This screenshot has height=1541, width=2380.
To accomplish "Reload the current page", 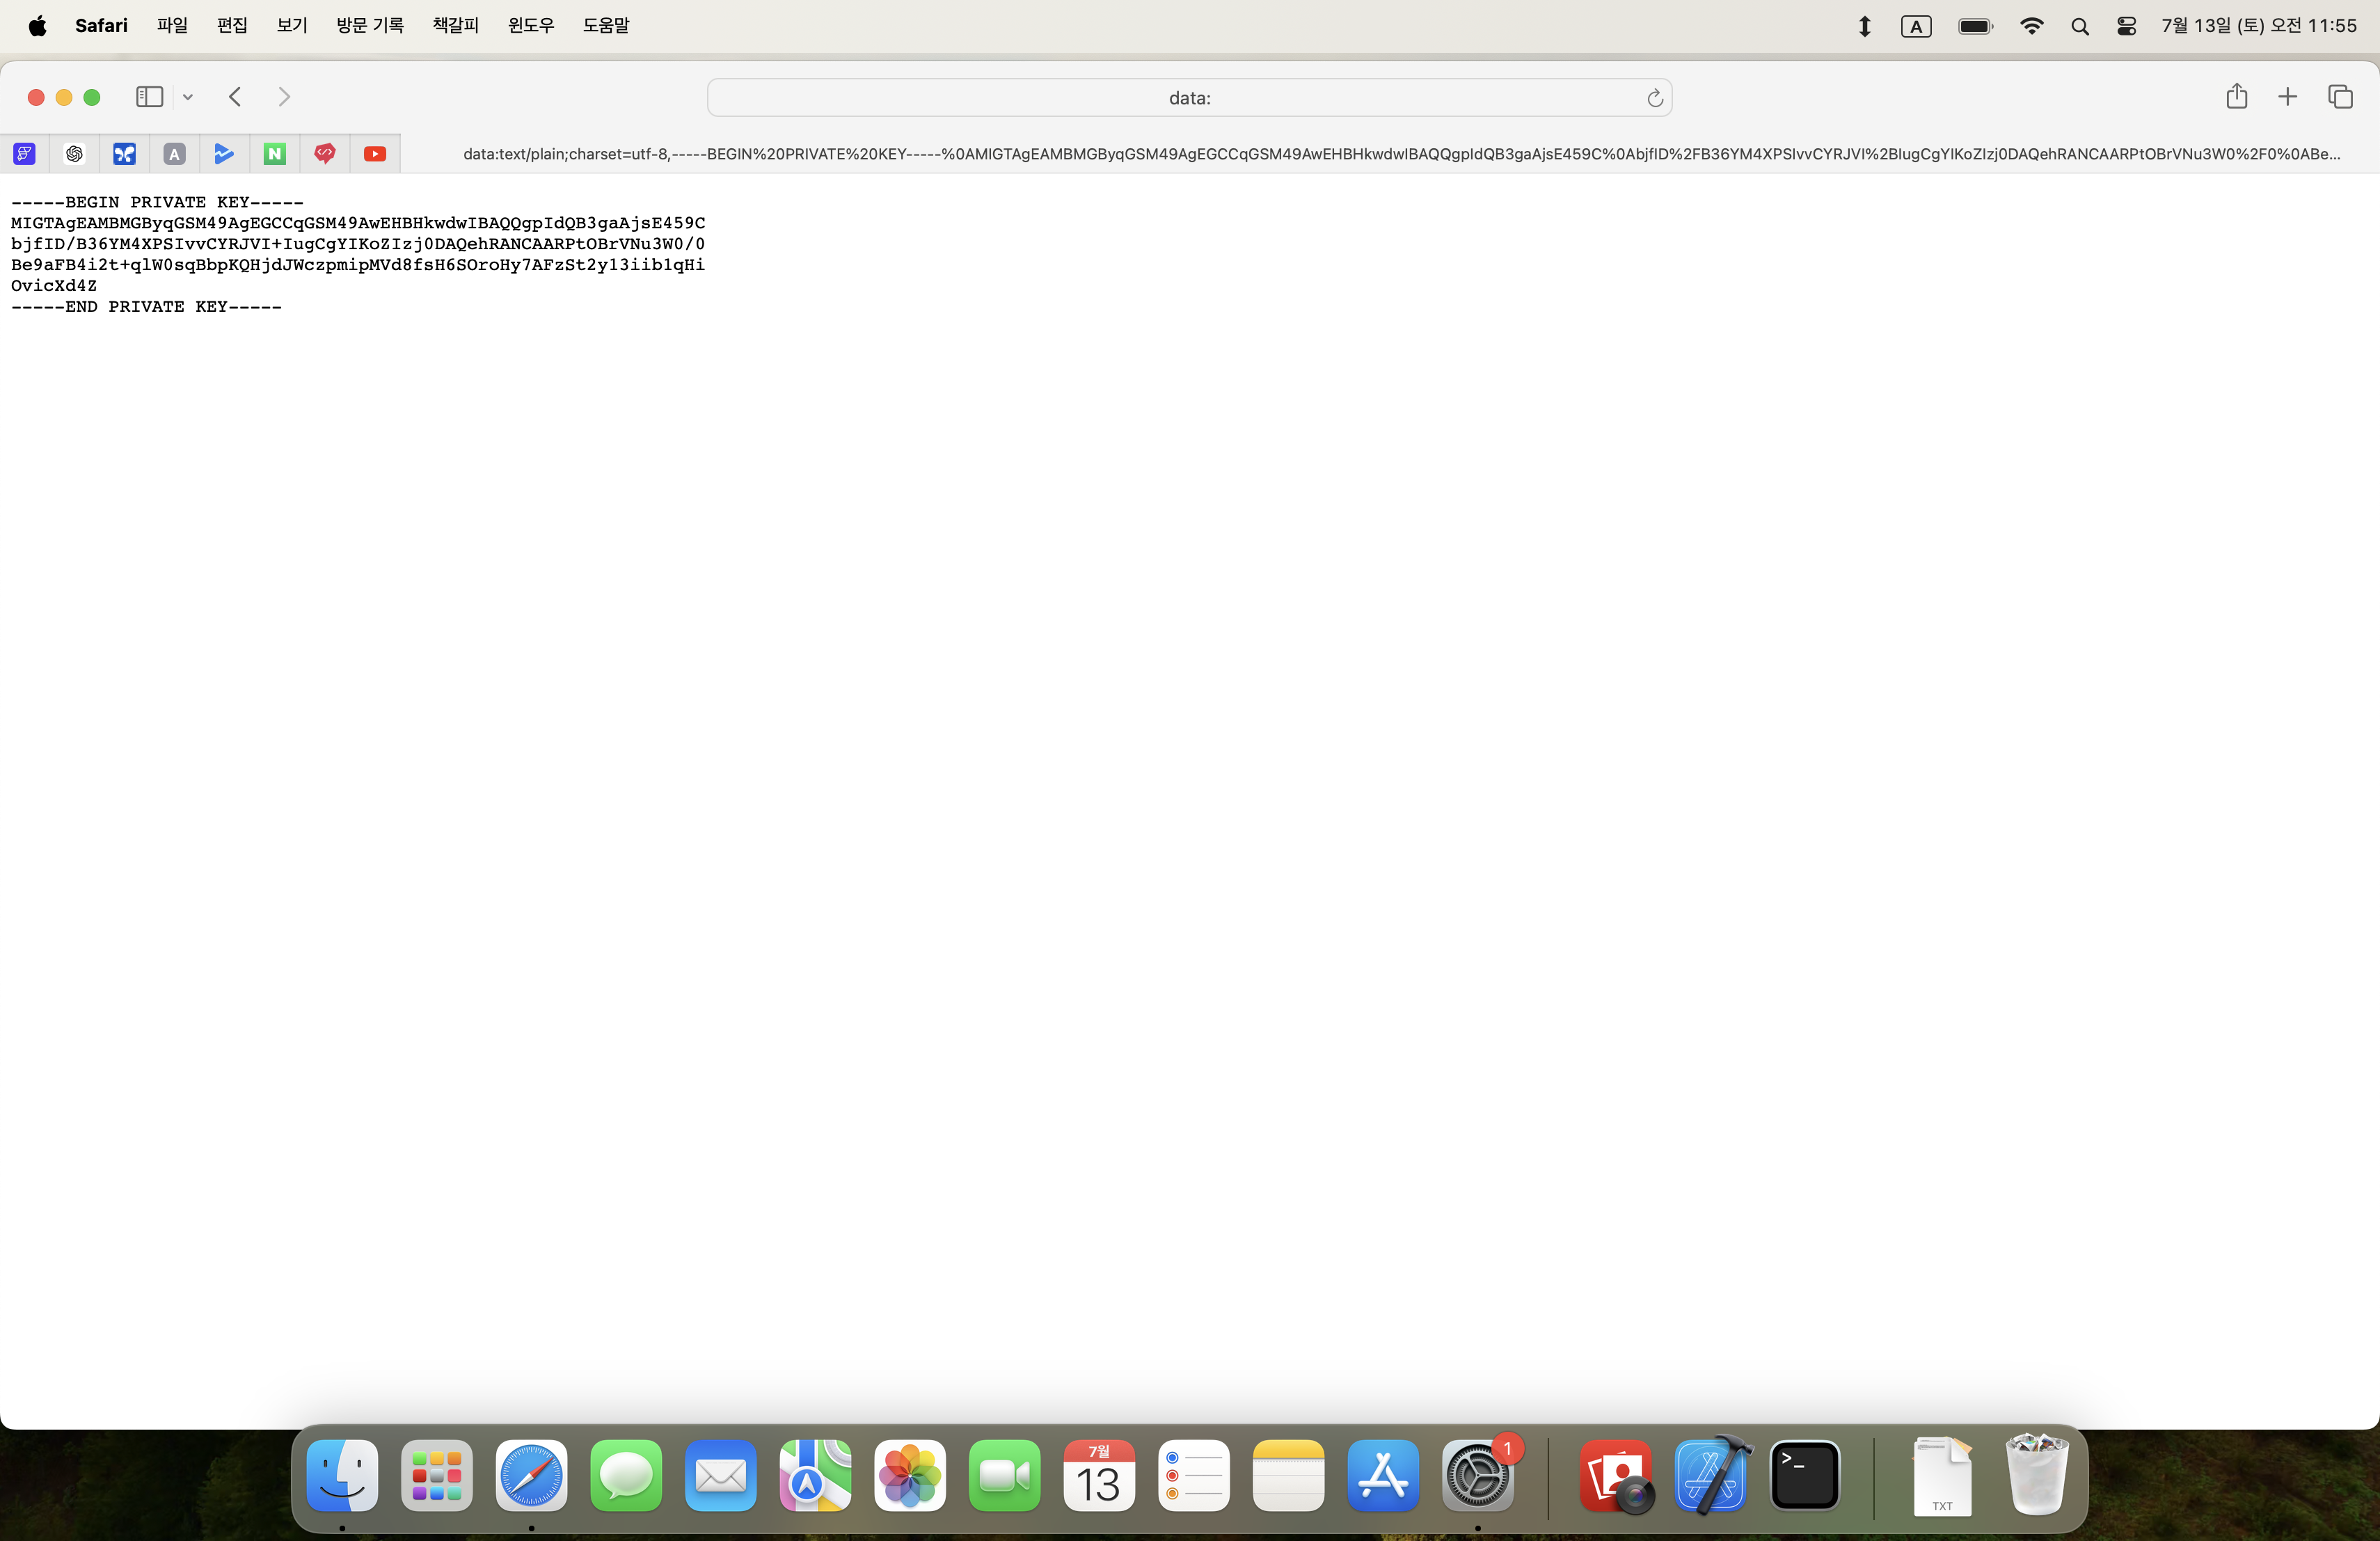I will [x=1654, y=97].
